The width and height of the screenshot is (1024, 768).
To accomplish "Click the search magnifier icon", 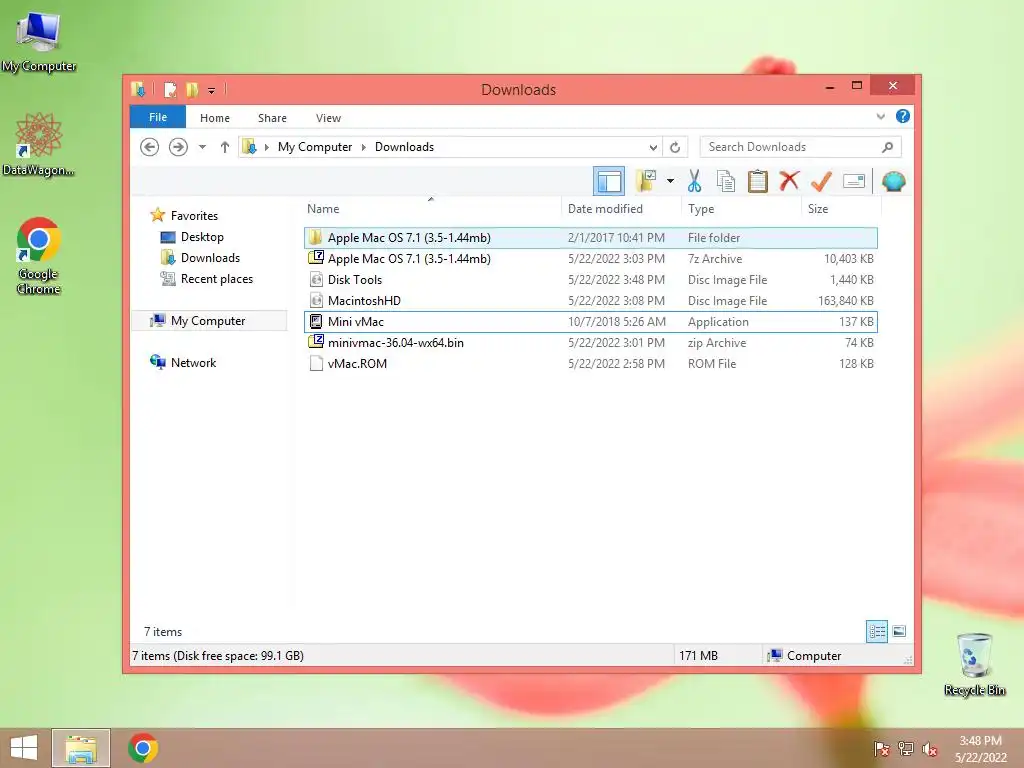I will coord(888,147).
